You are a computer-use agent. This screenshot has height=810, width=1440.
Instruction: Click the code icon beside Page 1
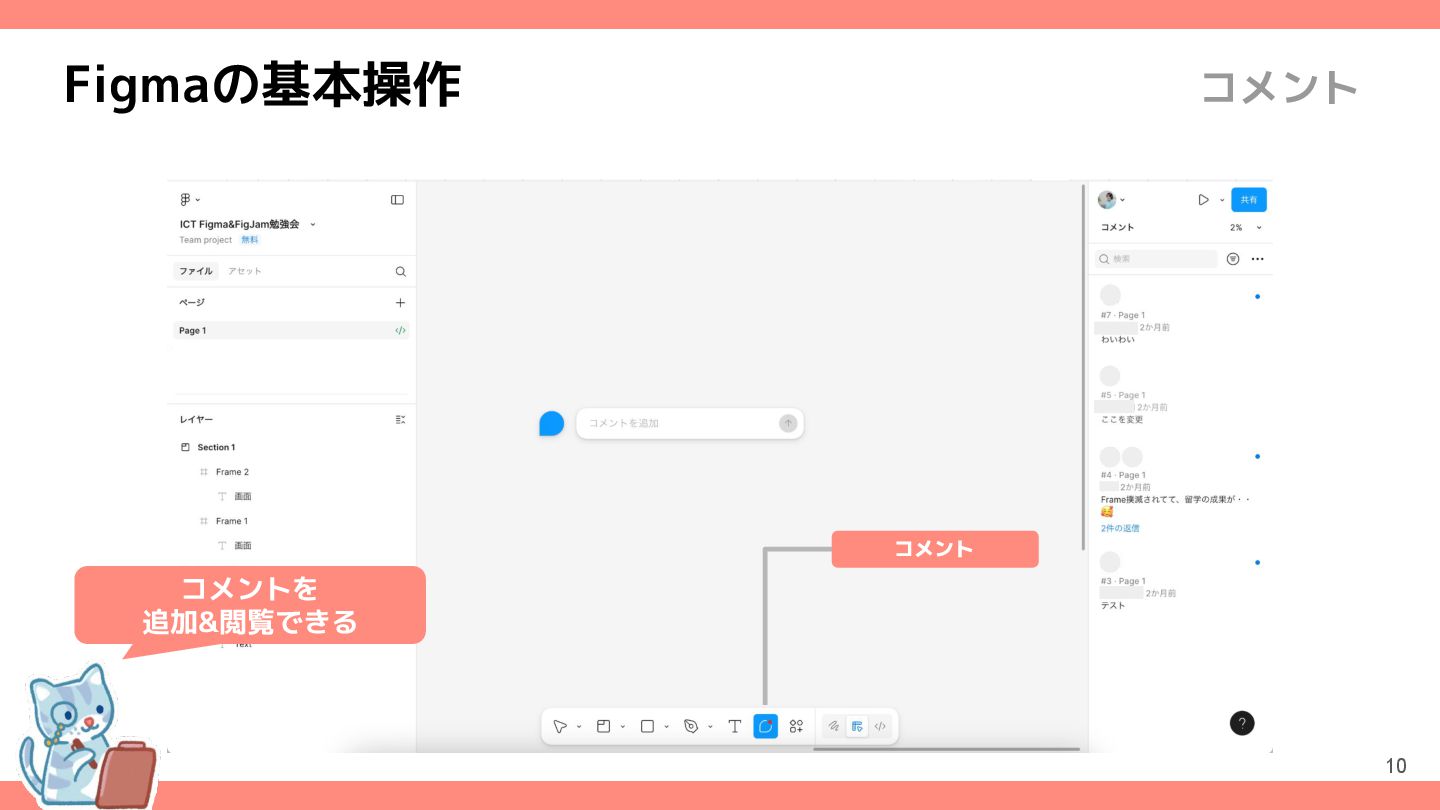coord(400,331)
